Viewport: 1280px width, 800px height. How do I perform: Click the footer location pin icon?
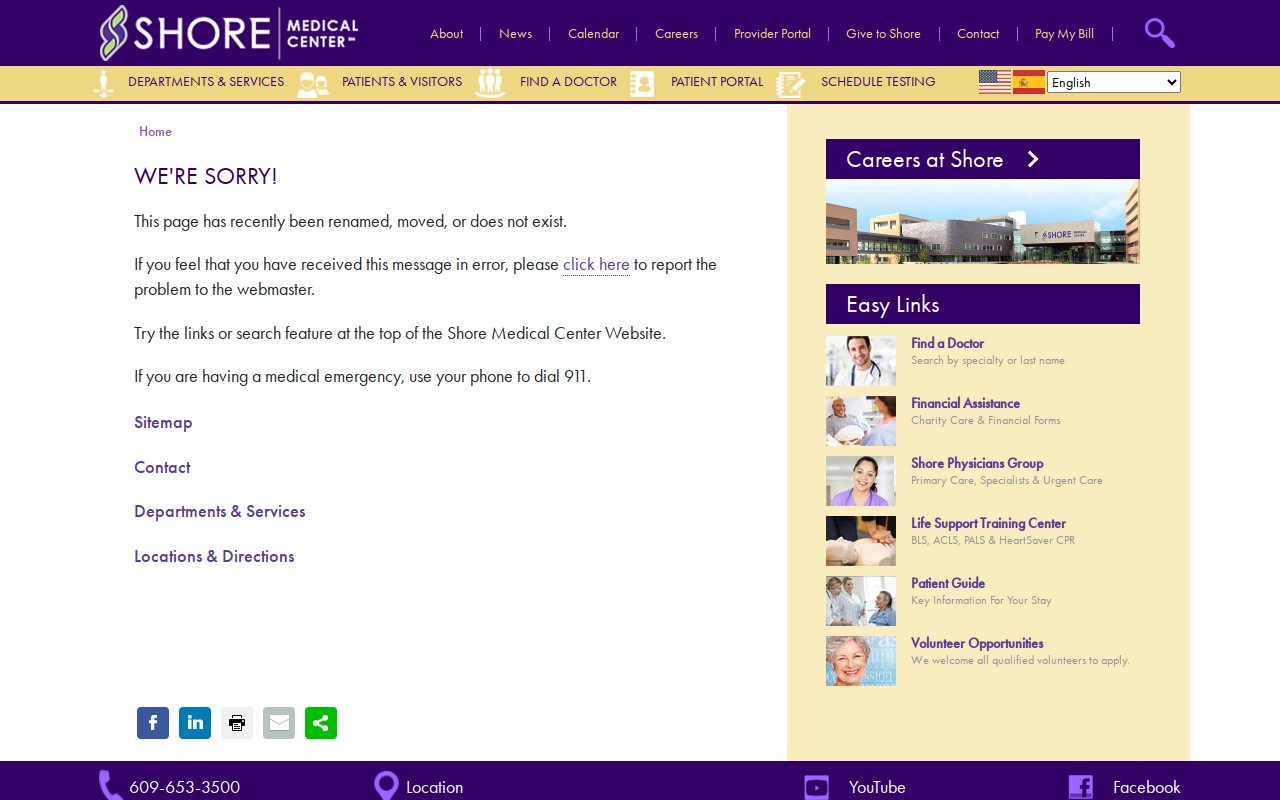click(386, 786)
